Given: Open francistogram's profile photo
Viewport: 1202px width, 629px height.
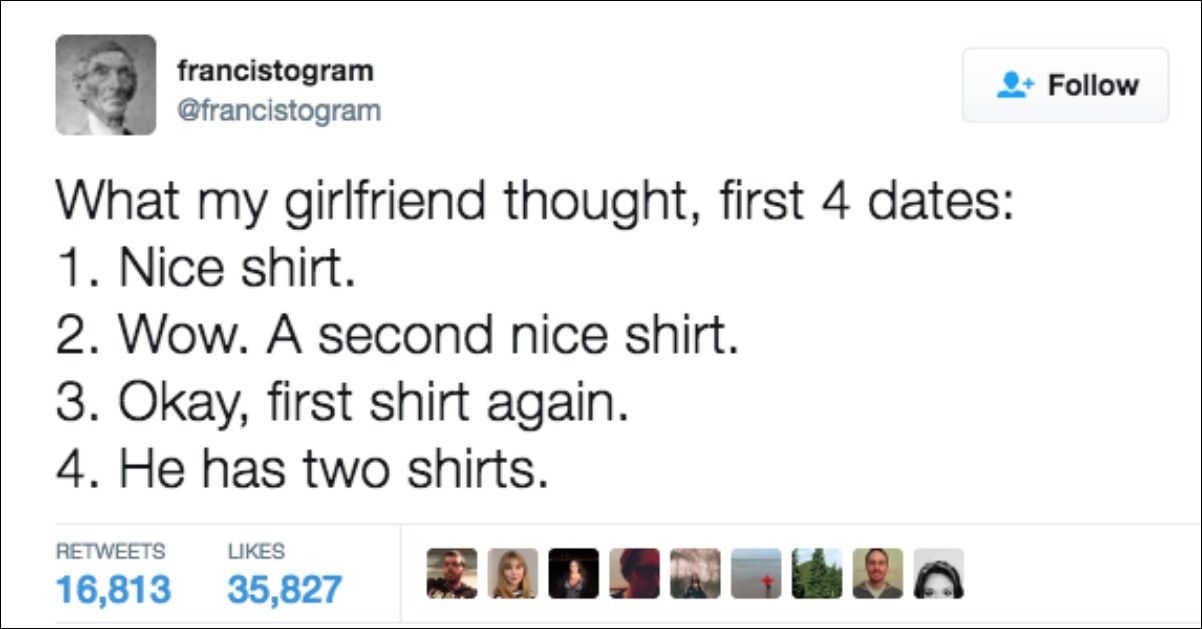Looking at the screenshot, I should click(x=106, y=85).
